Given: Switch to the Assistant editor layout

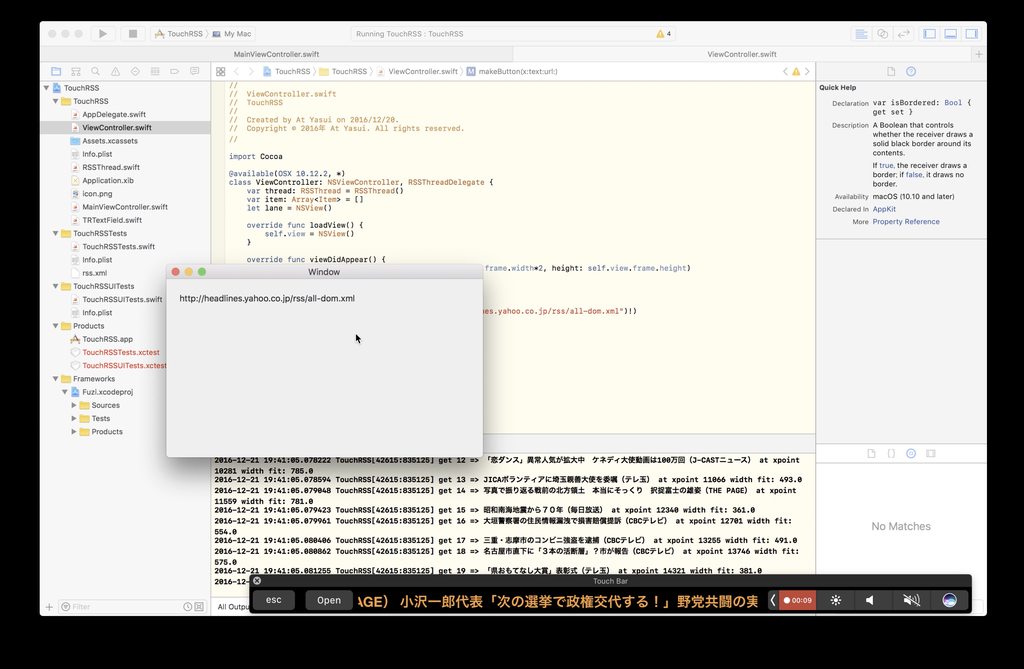Looking at the screenshot, I should 882,33.
